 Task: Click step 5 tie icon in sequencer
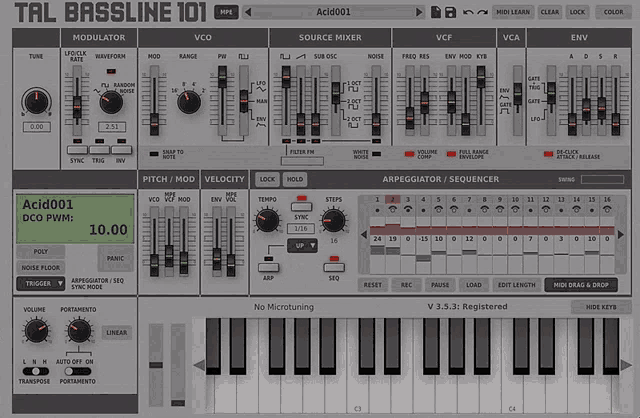(438, 210)
